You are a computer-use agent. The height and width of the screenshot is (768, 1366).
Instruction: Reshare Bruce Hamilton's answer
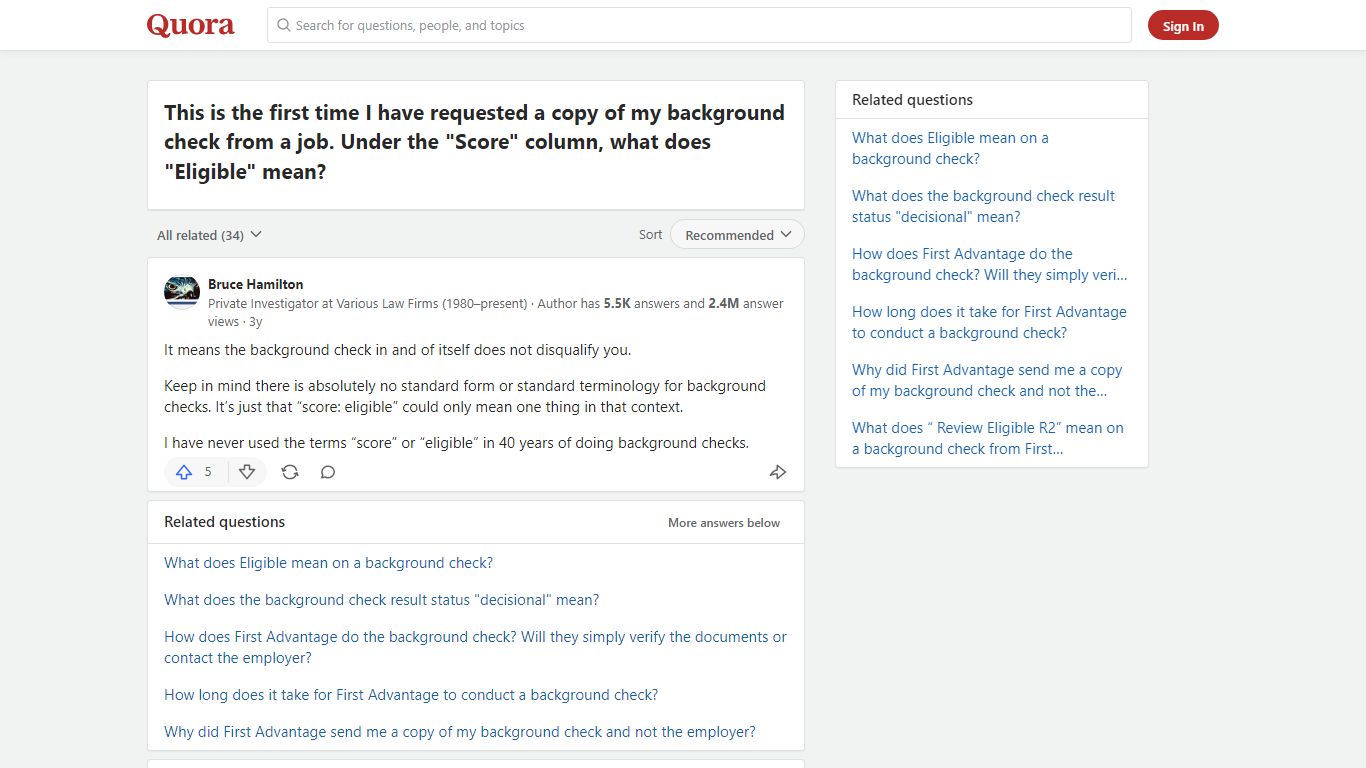click(290, 472)
